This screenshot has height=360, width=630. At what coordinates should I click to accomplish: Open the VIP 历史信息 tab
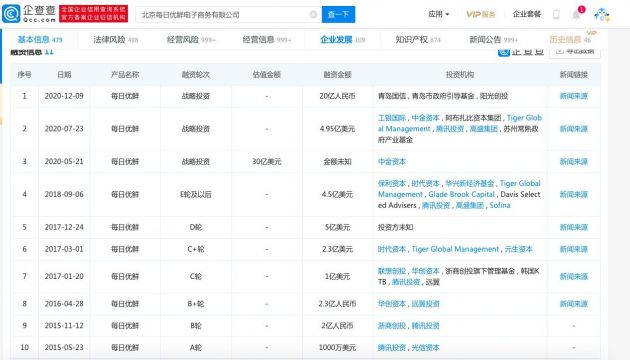coord(570,39)
